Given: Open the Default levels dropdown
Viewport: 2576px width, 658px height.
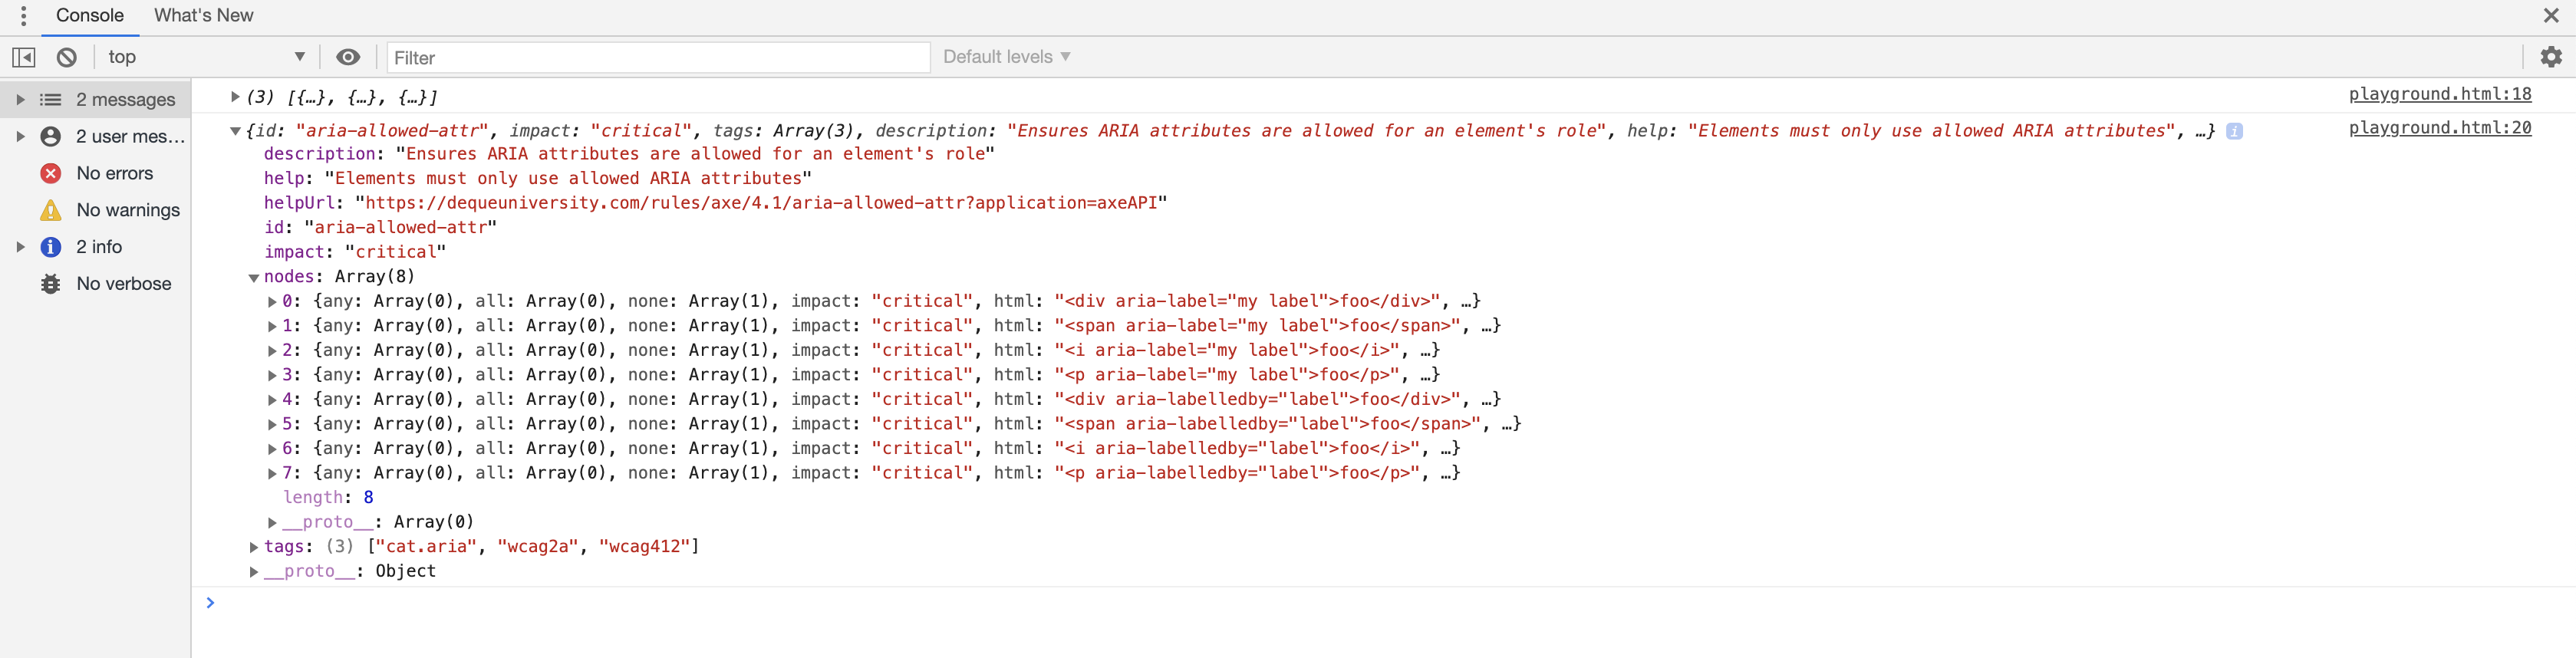Looking at the screenshot, I should coord(1006,57).
